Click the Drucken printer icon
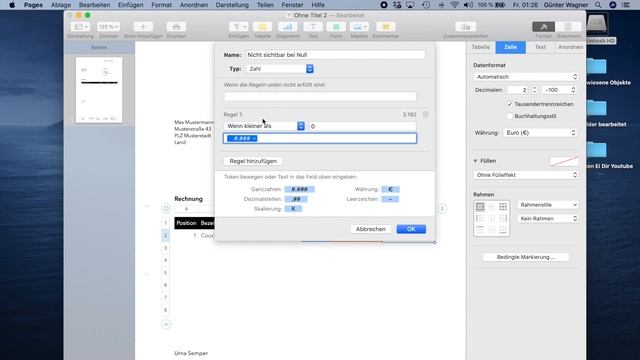Screen dimensions: 640x360 [176, 27]
